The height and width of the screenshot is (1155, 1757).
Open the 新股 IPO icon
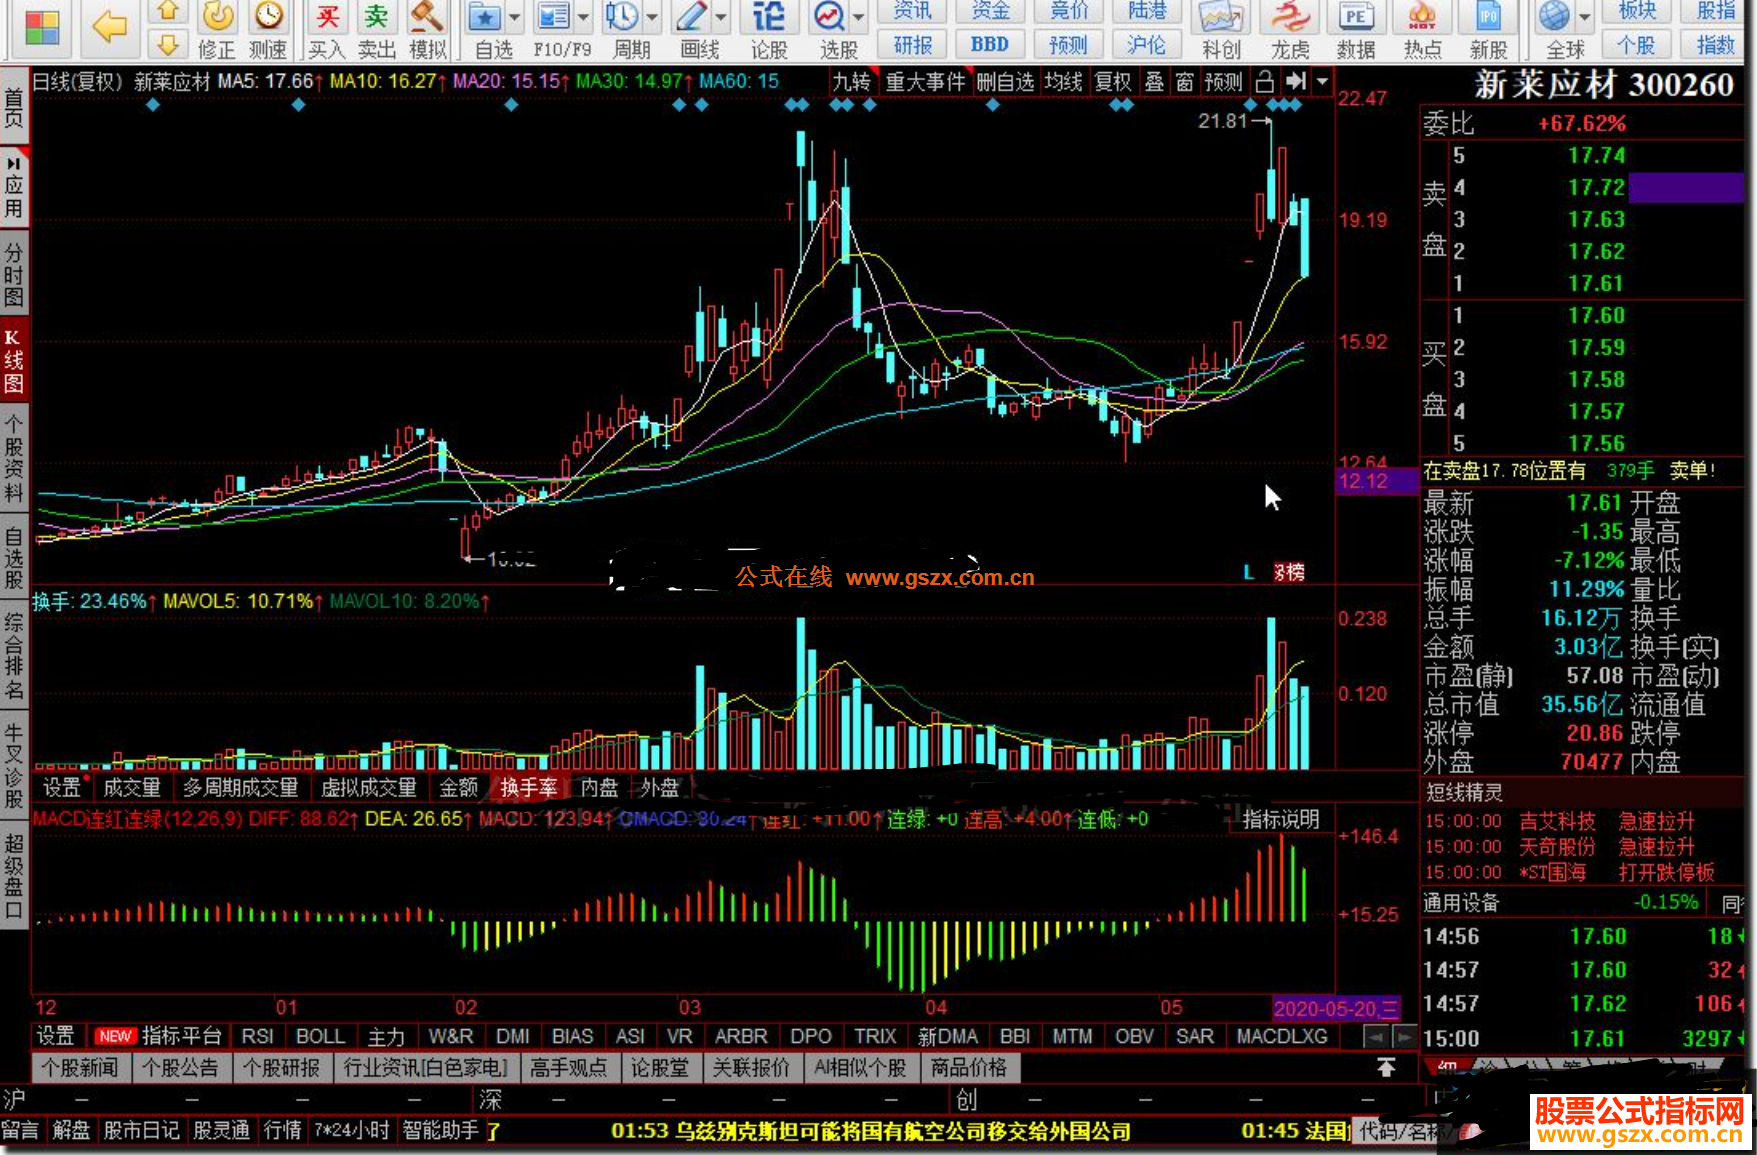coord(1488,19)
